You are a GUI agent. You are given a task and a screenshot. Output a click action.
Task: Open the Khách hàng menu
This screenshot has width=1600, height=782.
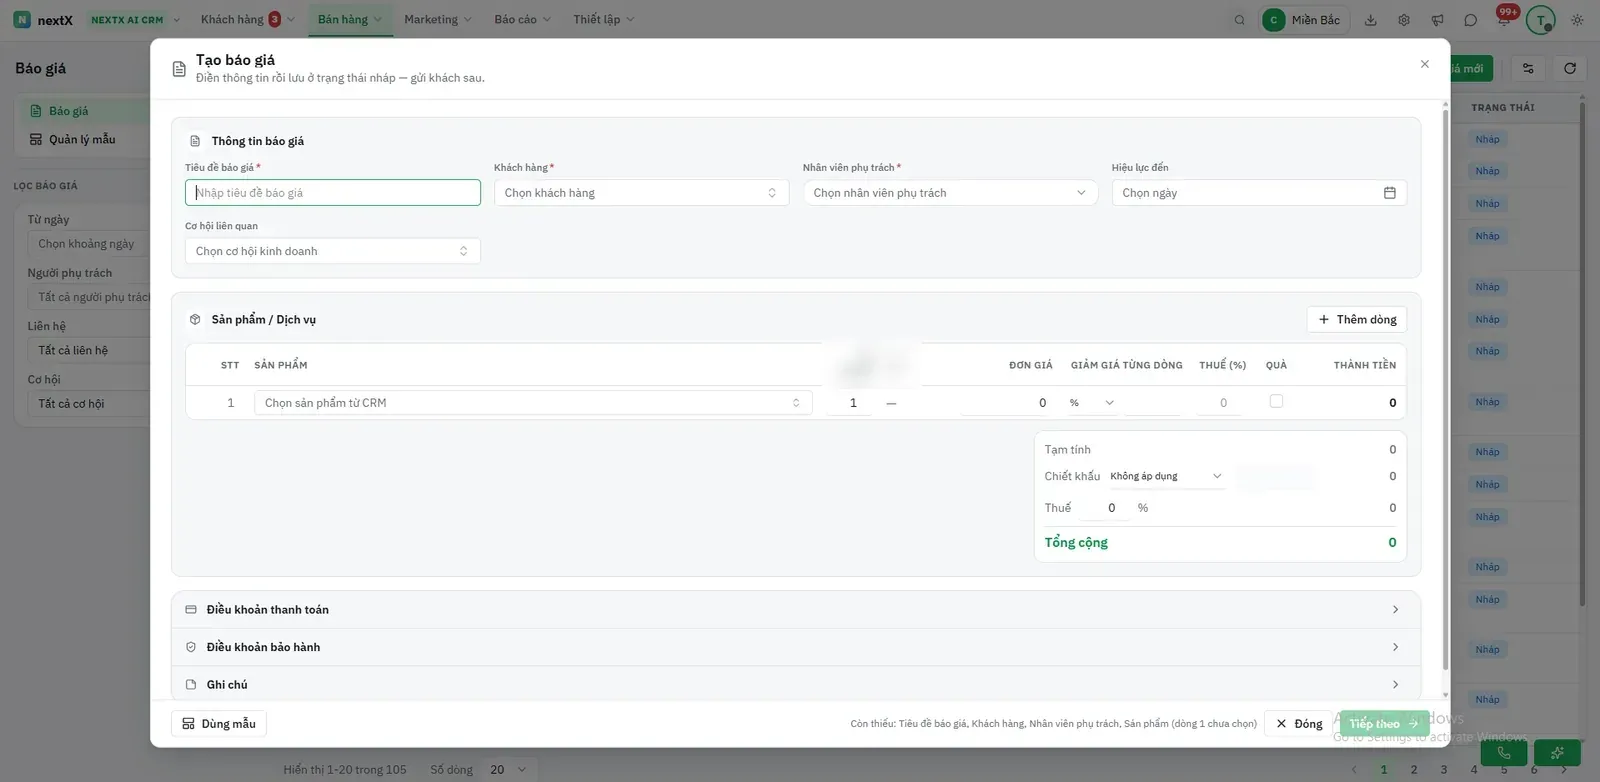tap(247, 19)
